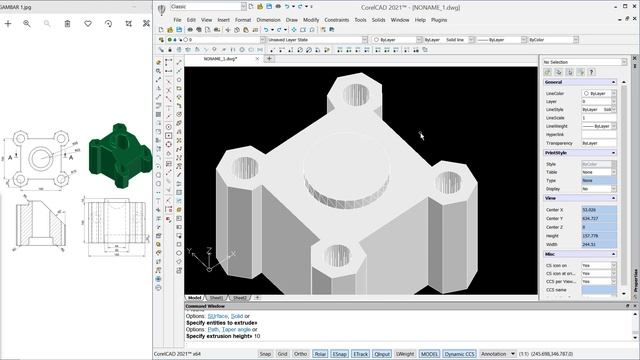Screen dimensions: 640x360
Task: Click the MODEL button in status bar
Action: coord(429,354)
